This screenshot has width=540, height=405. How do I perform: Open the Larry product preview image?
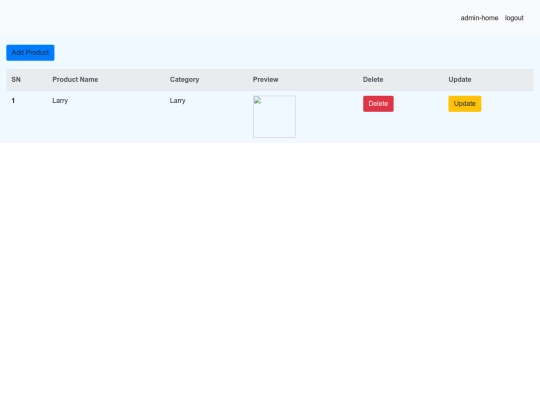[274, 117]
